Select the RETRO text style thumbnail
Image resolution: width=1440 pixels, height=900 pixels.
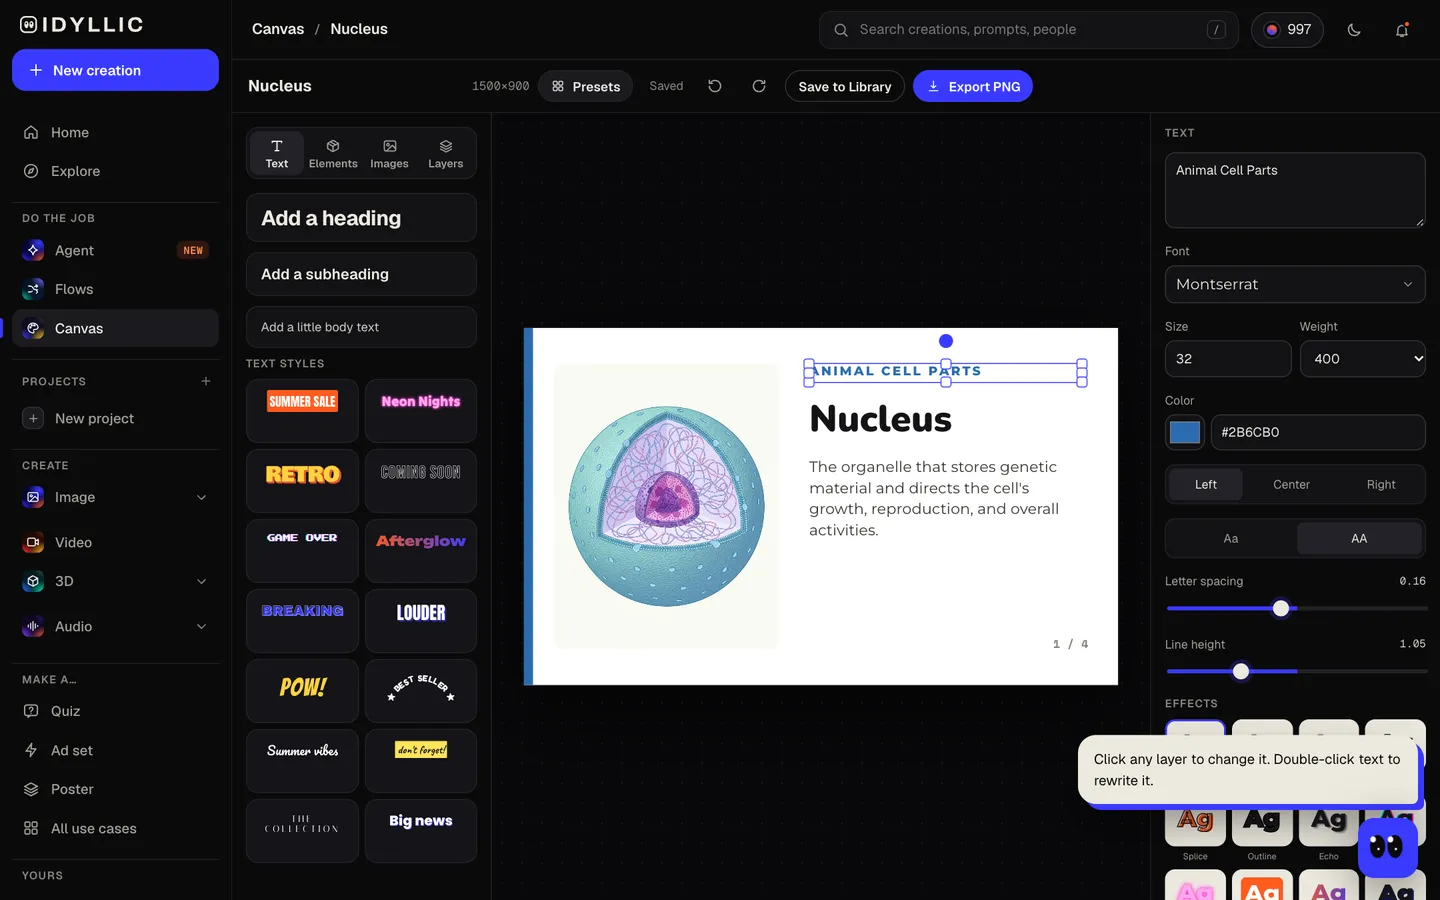(x=302, y=481)
